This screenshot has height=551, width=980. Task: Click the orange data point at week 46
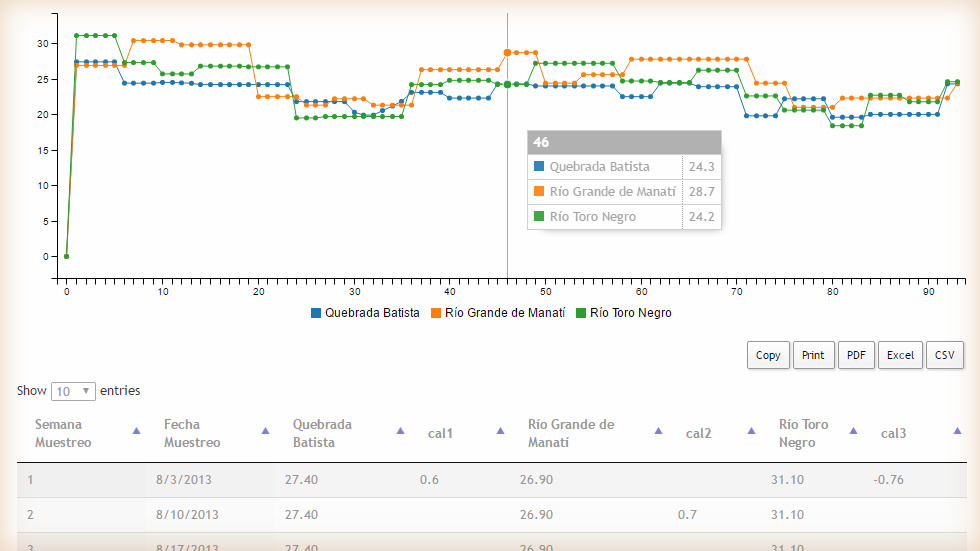tap(508, 52)
